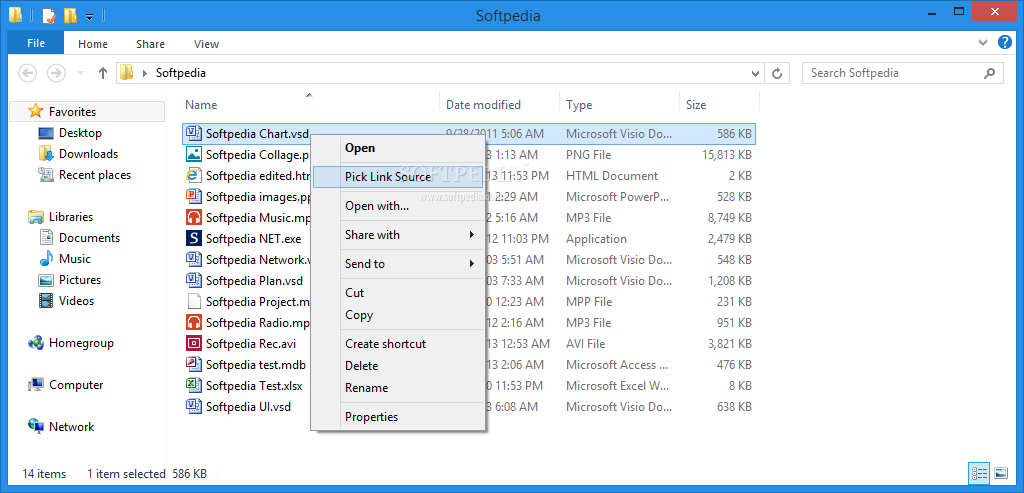Refresh the Softpedia folder view
Viewport: 1024px width, 493px height.
(776, 73)
